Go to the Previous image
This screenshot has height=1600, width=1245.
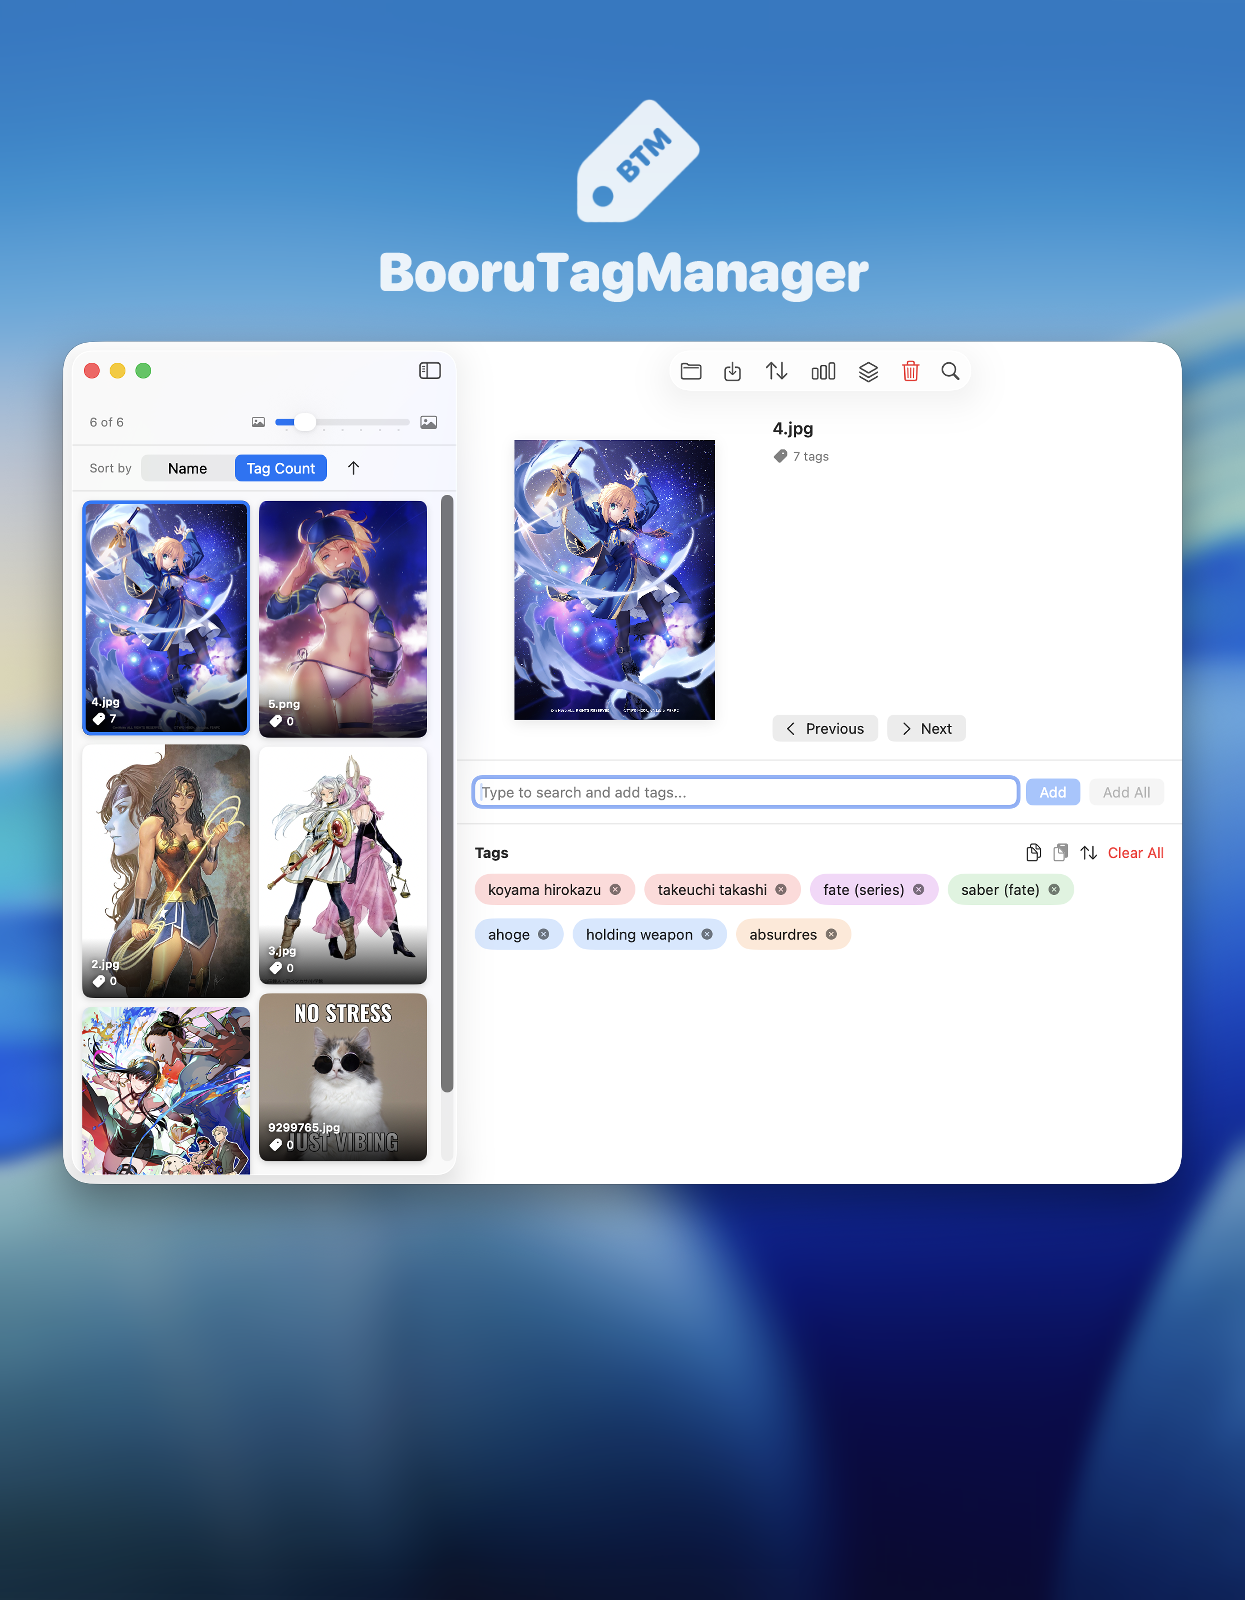(825, 728)
